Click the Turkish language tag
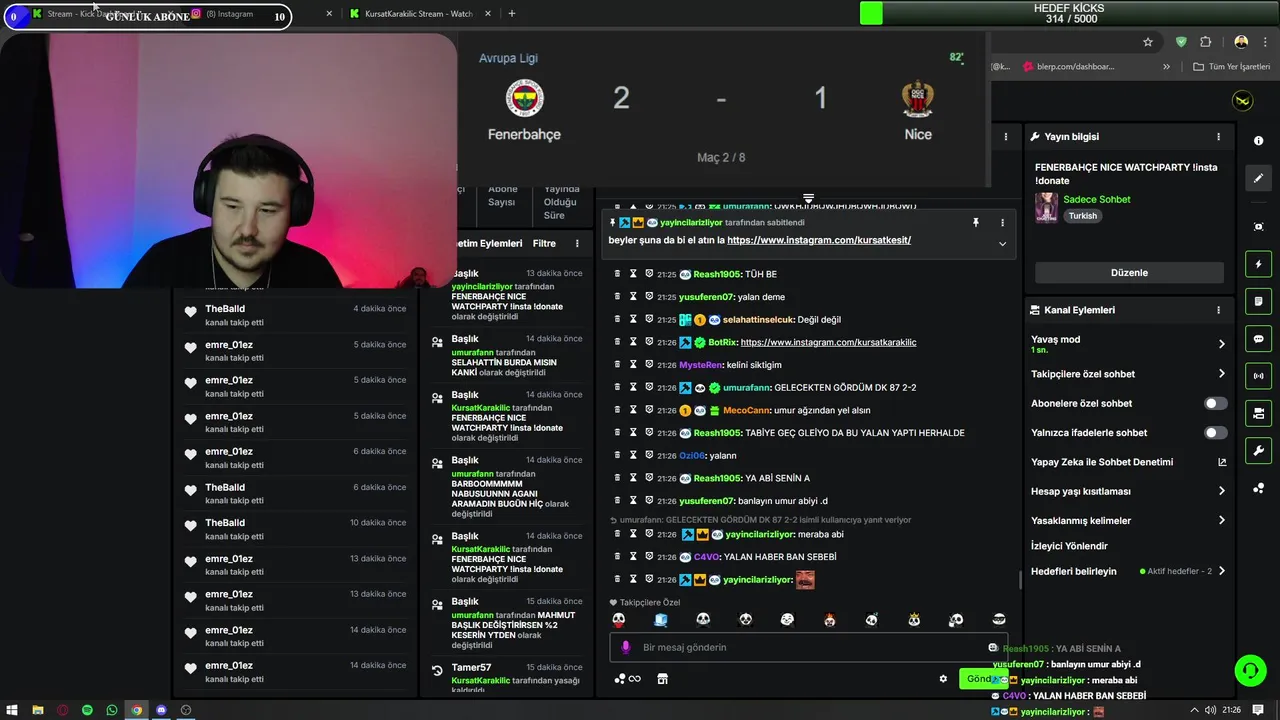Screen dimensions: 1280x720 click(1082, 216)
